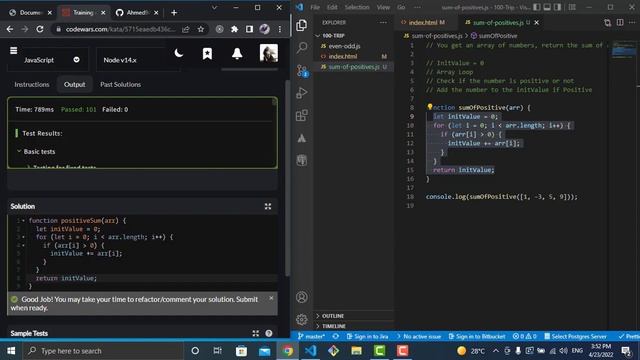The height and width of the screenshot is (360, 640).
Task: Open VS Code Explorer view icon
Action: tap(302, 25)
